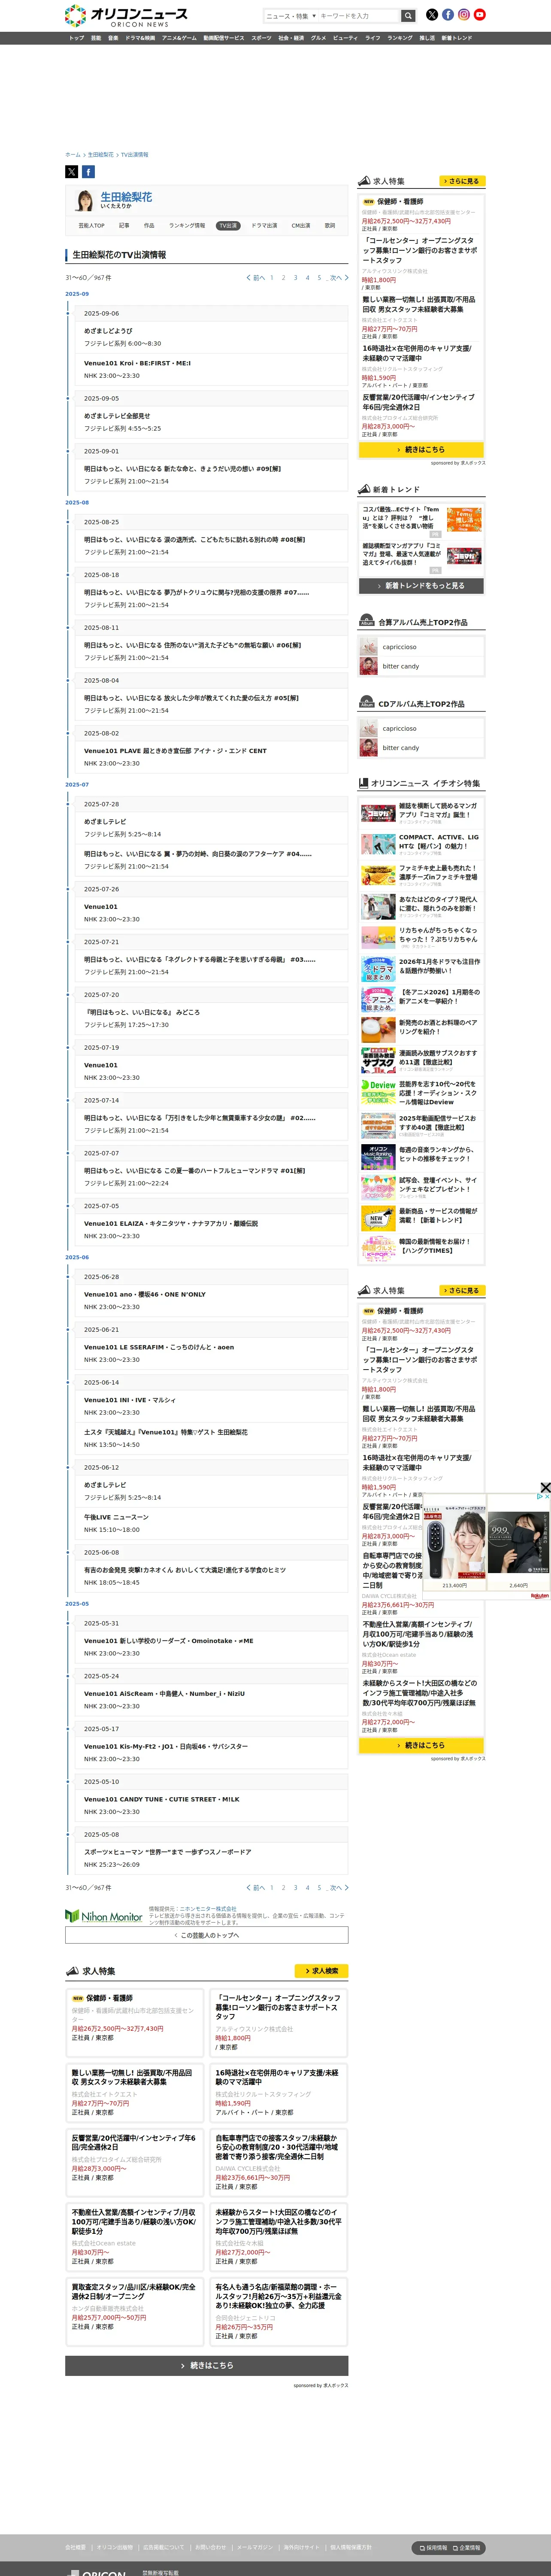Open the ニュース・特集 search category dropdown

[291, 16]
